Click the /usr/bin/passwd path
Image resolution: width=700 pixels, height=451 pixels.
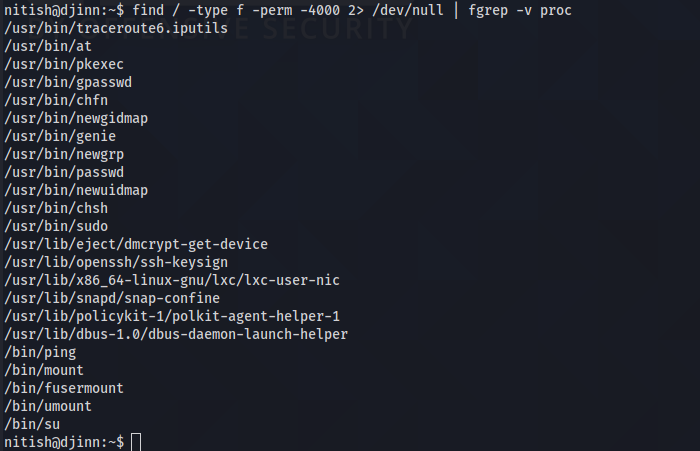64,172
